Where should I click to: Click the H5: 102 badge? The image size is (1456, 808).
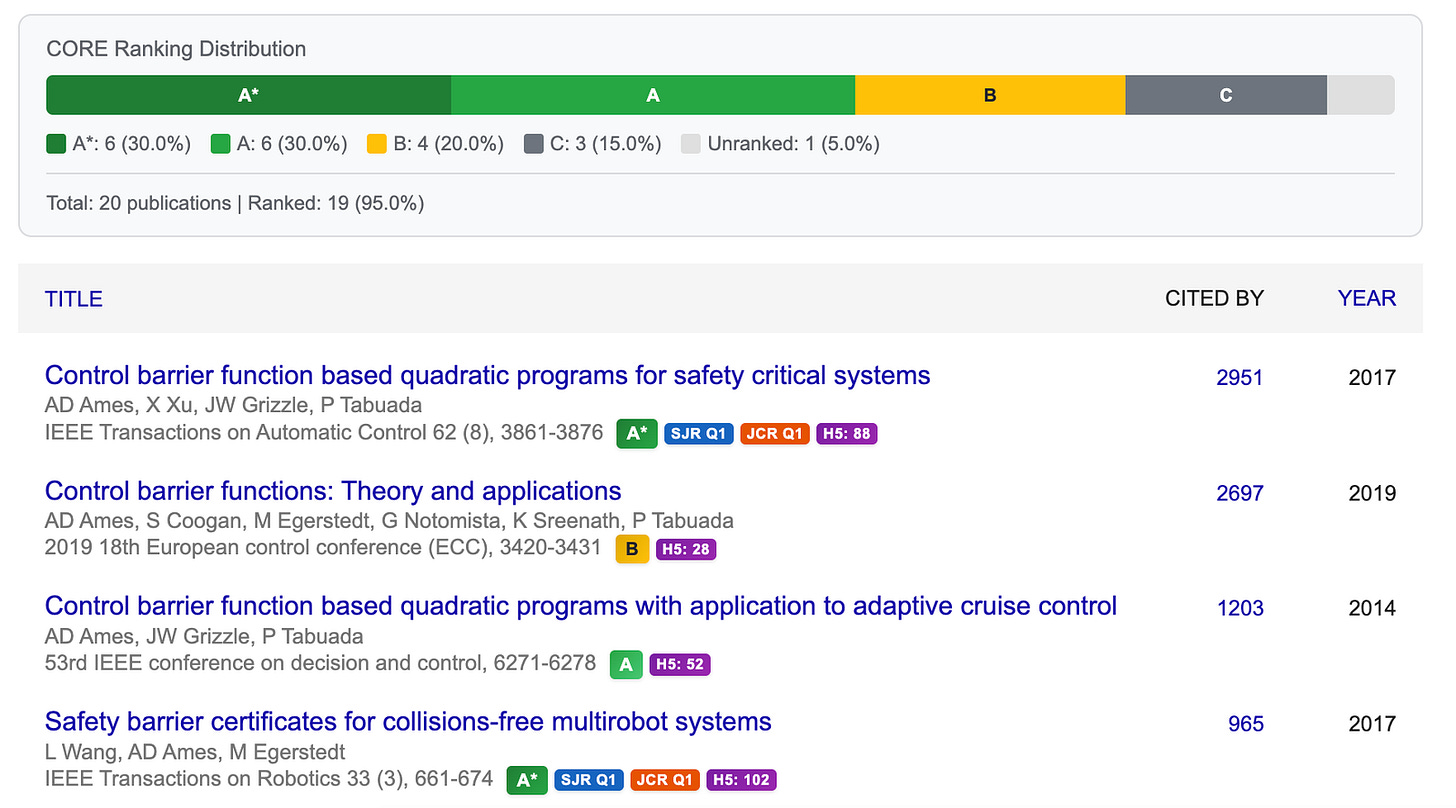742,780
